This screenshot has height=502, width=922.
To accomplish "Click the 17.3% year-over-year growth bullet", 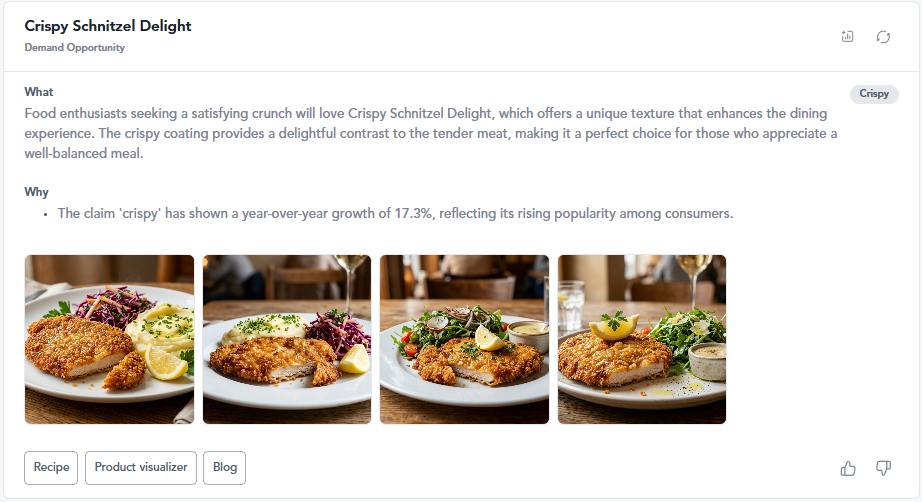I will tap(395, 213).
